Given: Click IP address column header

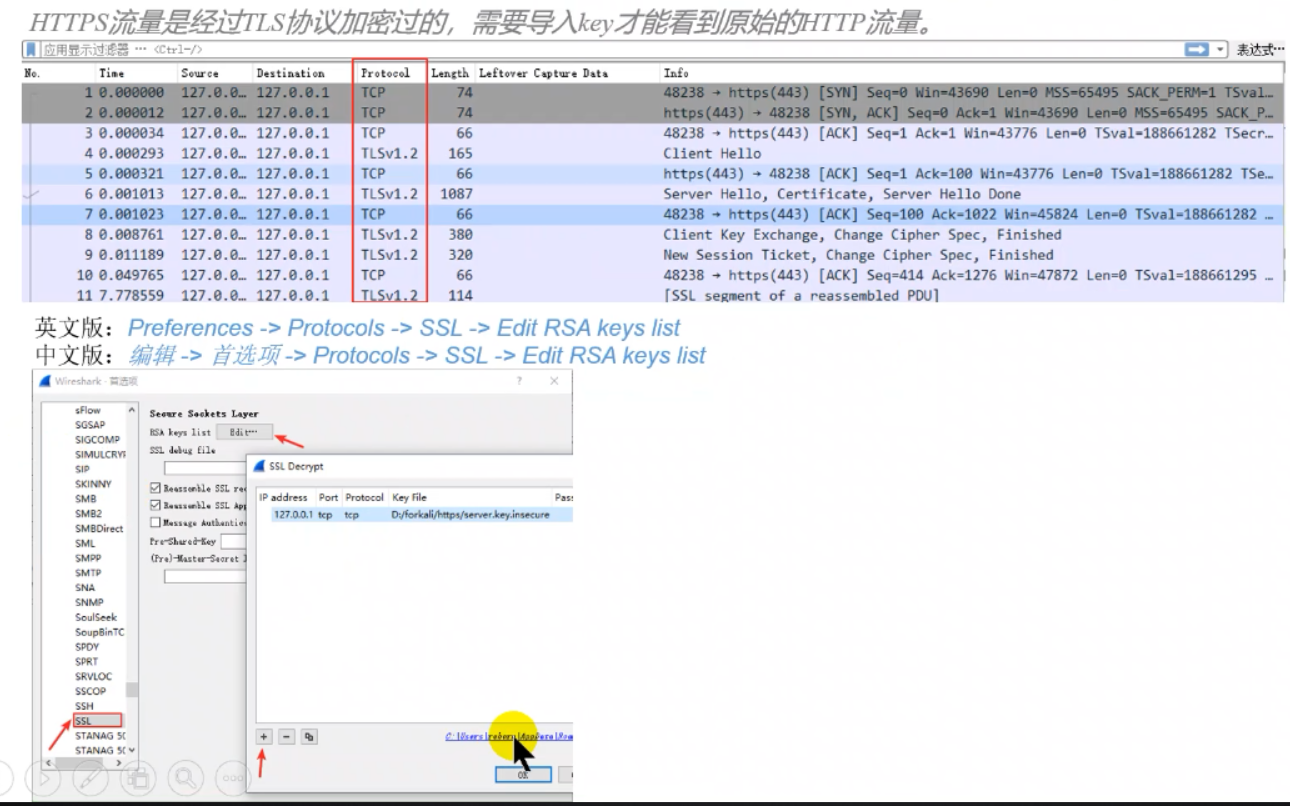Looking at the screenshot, I should point(285,497).
